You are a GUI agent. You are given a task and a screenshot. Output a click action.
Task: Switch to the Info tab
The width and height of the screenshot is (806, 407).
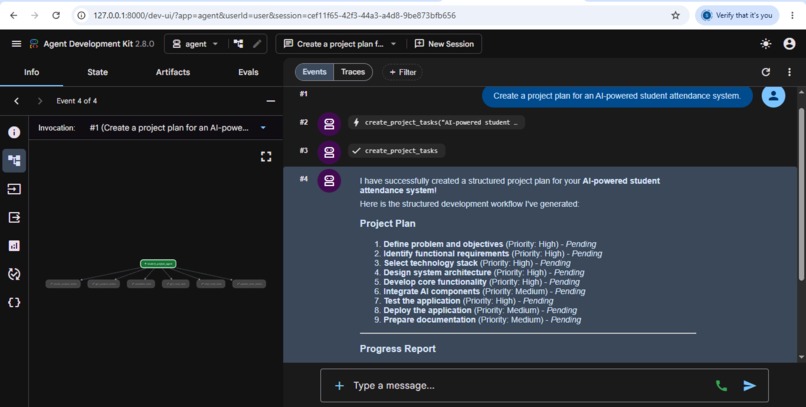tap(31, 72)
